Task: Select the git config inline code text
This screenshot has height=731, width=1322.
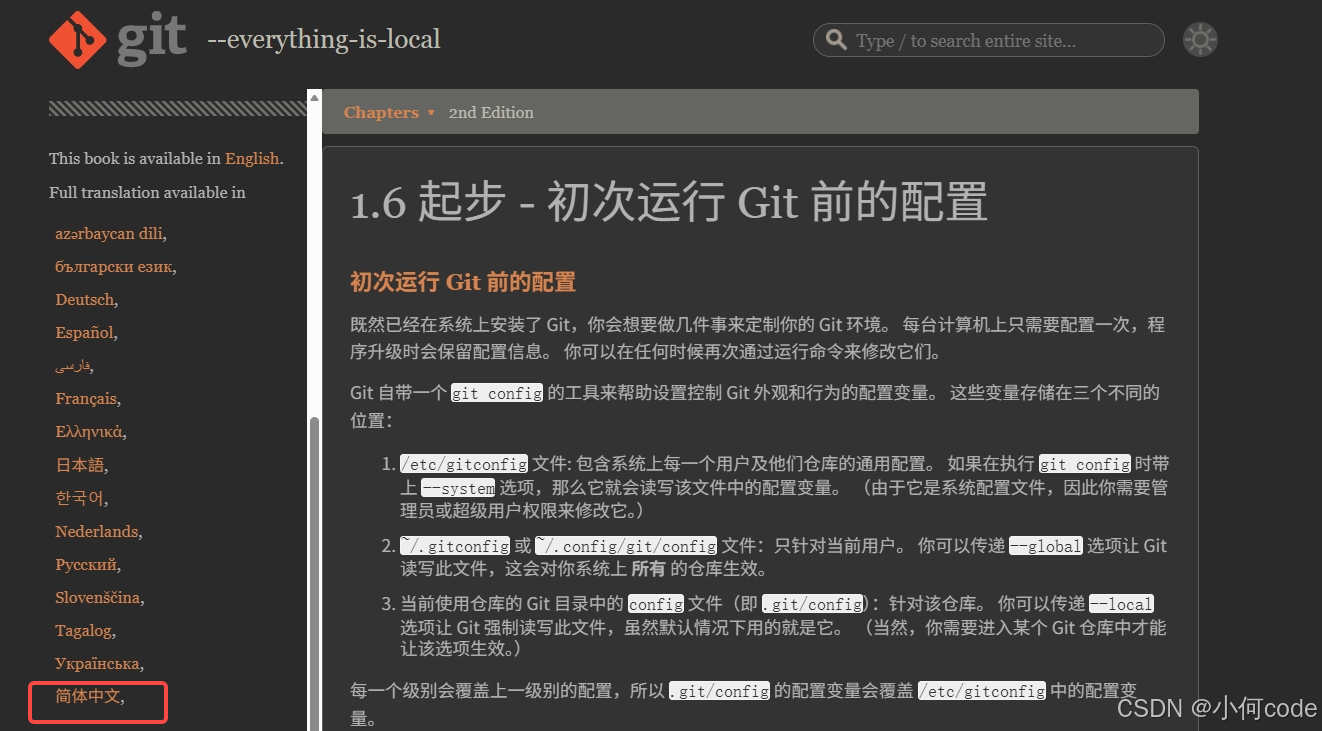Action: coord(496,392)
